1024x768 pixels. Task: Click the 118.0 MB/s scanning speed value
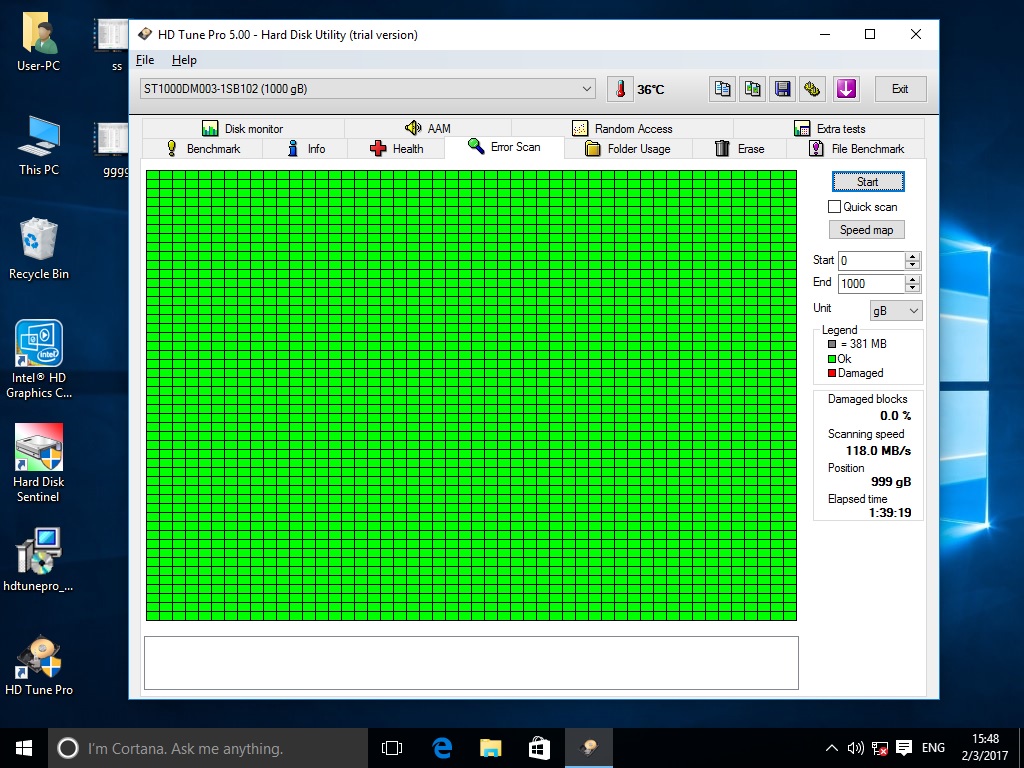(x=878, y=451)
